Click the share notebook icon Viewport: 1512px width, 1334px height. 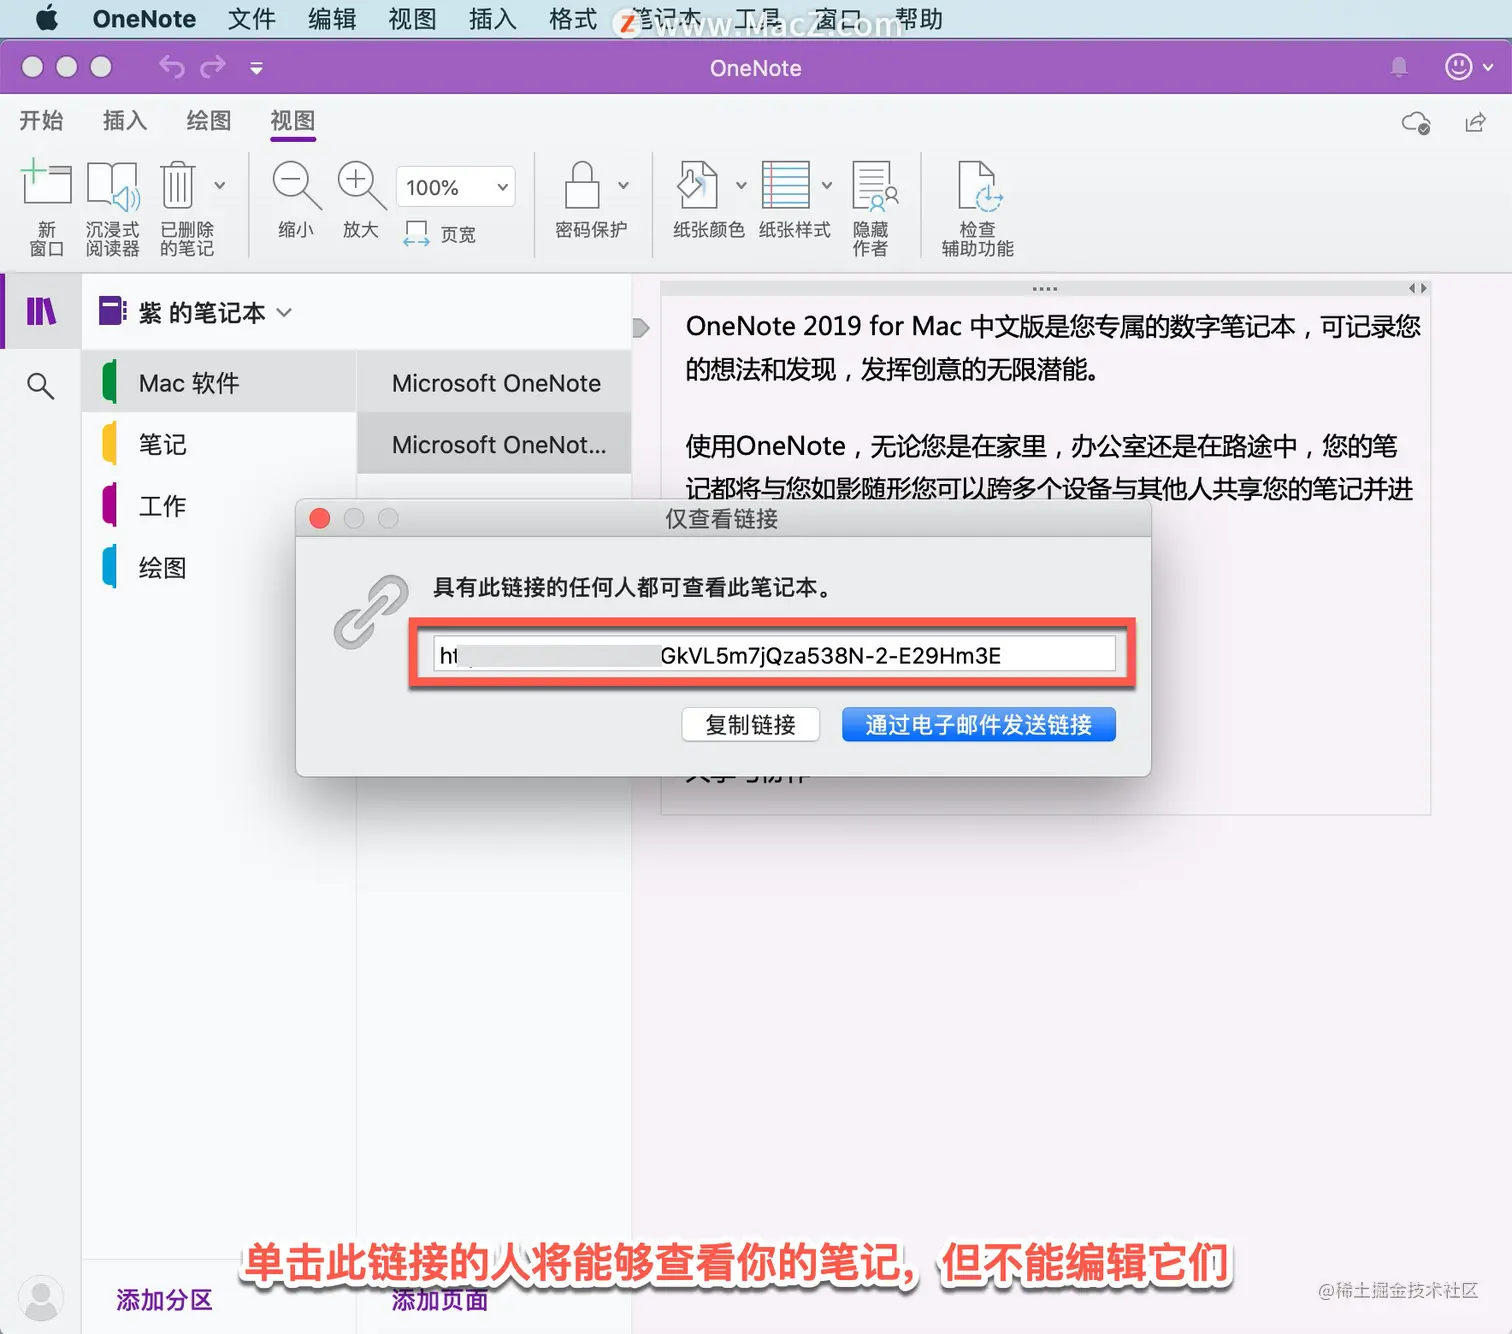coord(1476,122)
